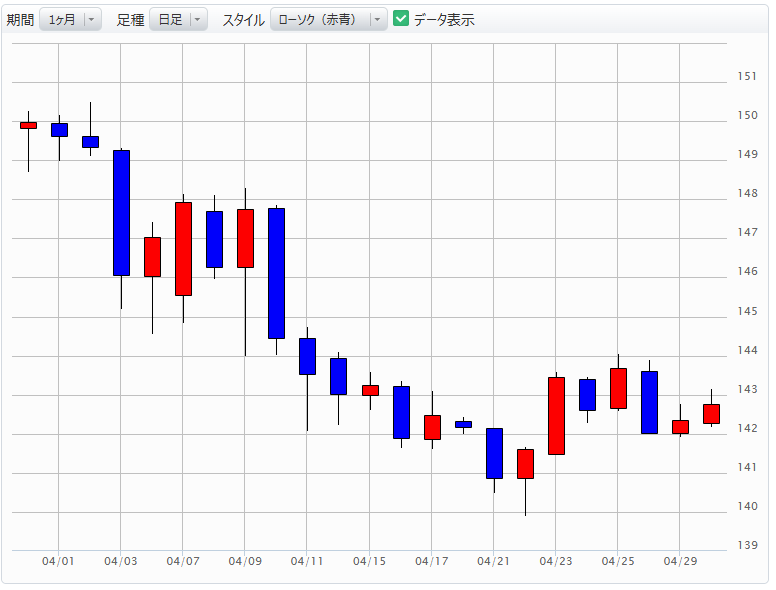Click the red candlestick at 04/07
The image size is (776, 590).
click(184, 249)
